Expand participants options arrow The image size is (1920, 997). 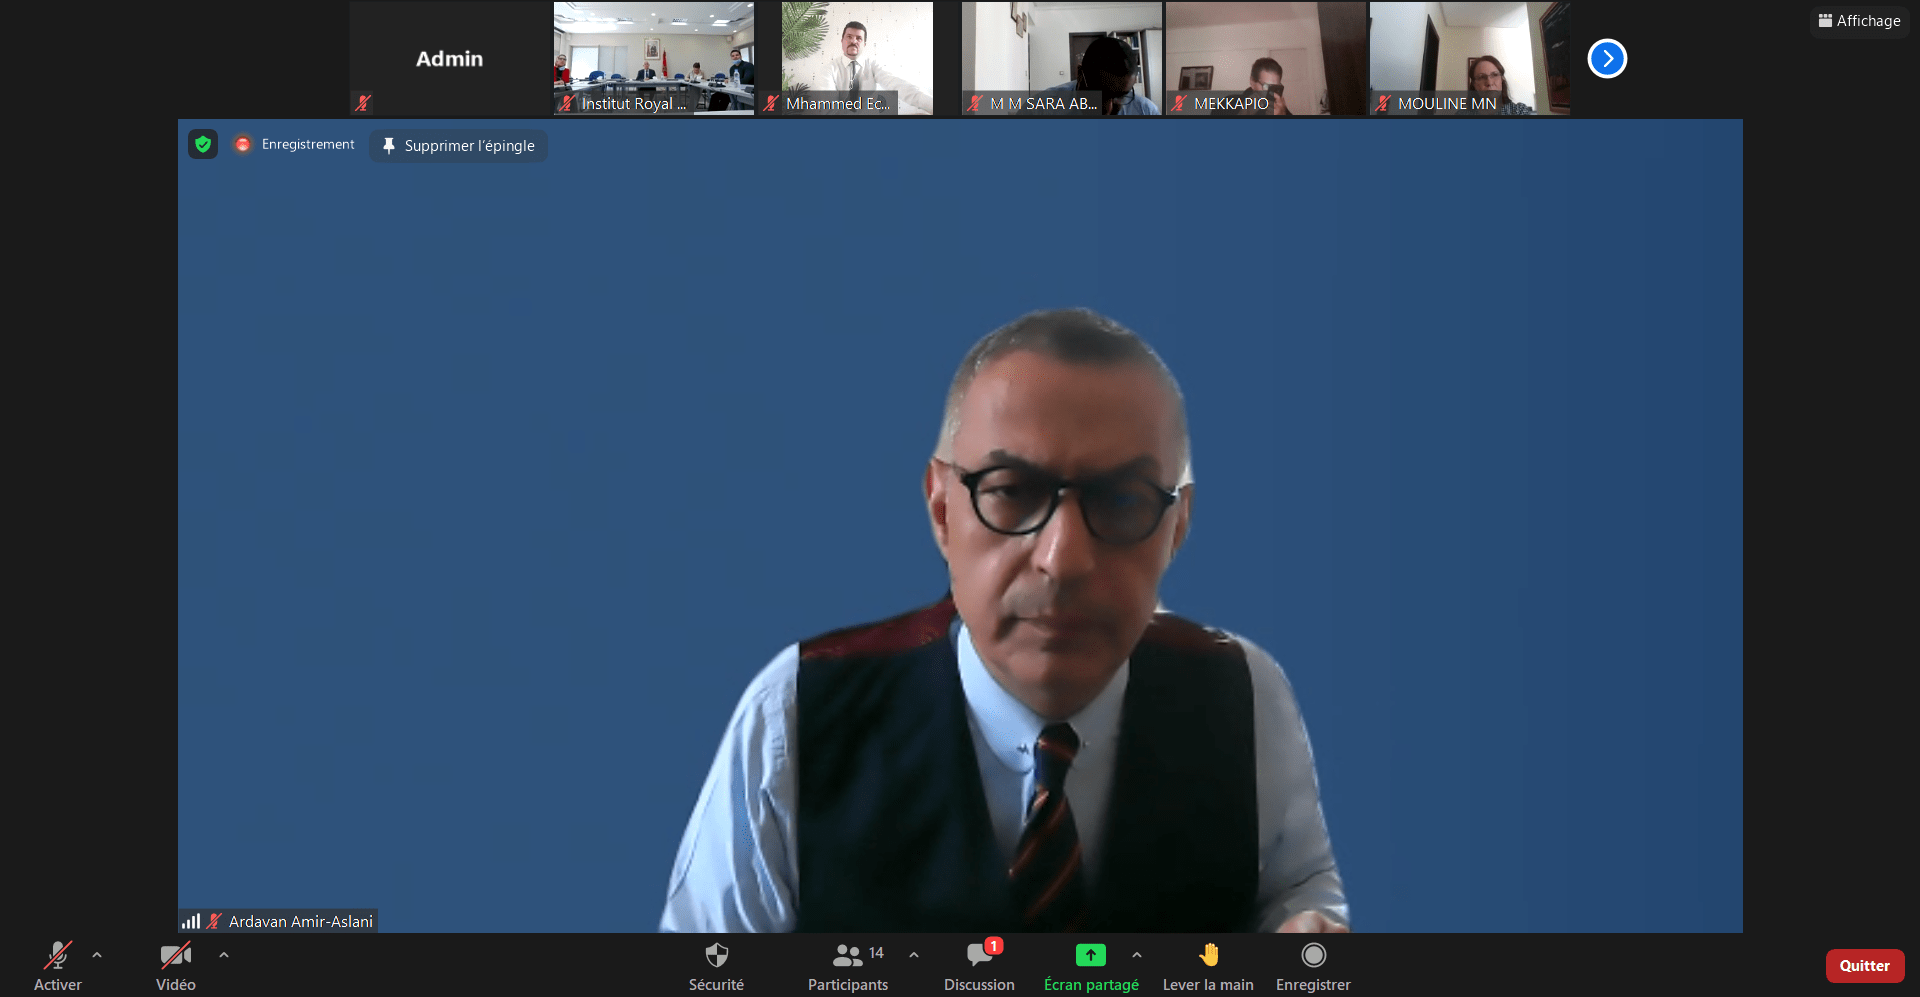(x=914, y=955)
